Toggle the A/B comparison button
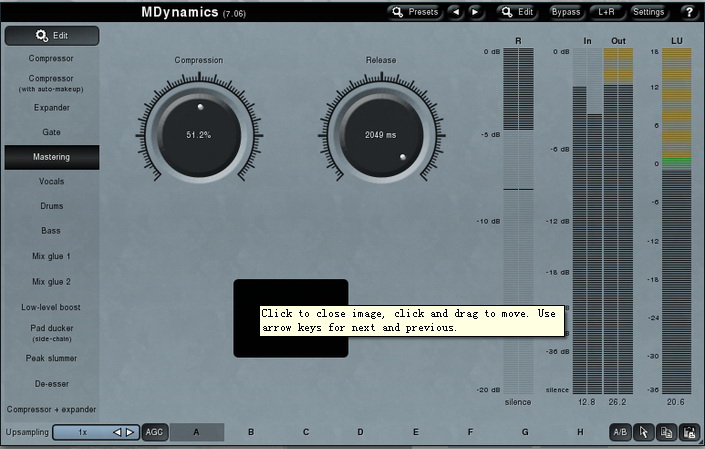The width and height of the screenshot is (705, 449). pos(620,432)
